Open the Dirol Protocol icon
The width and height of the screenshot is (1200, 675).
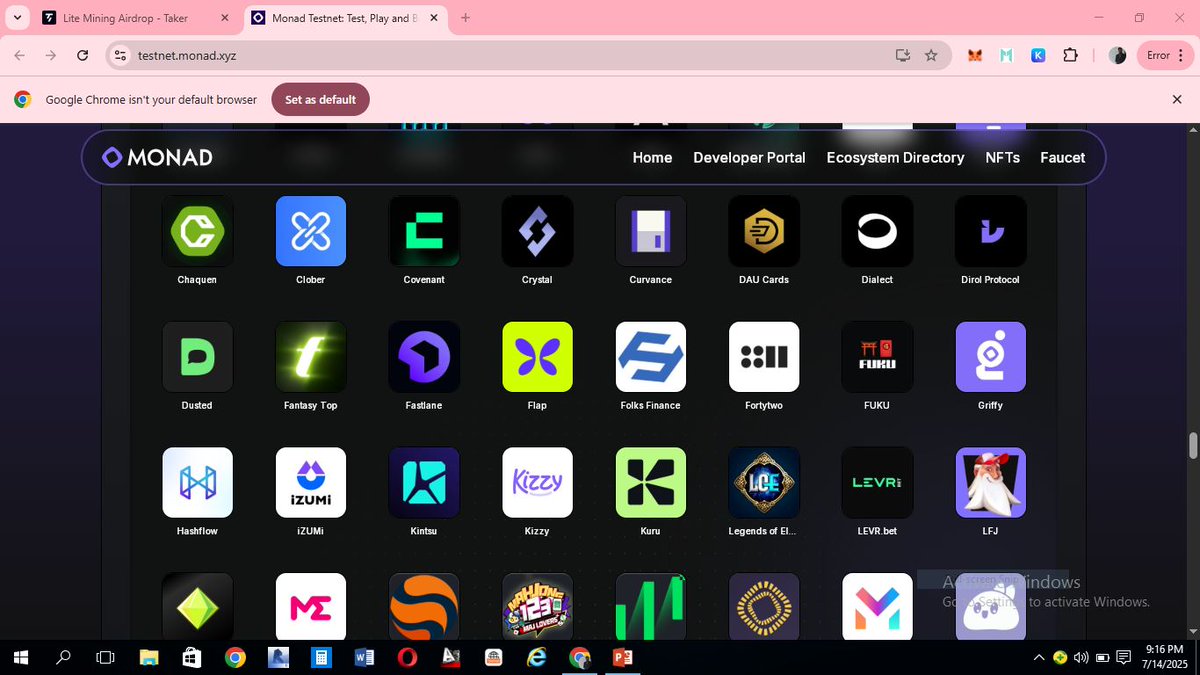(x=991, y=231)
